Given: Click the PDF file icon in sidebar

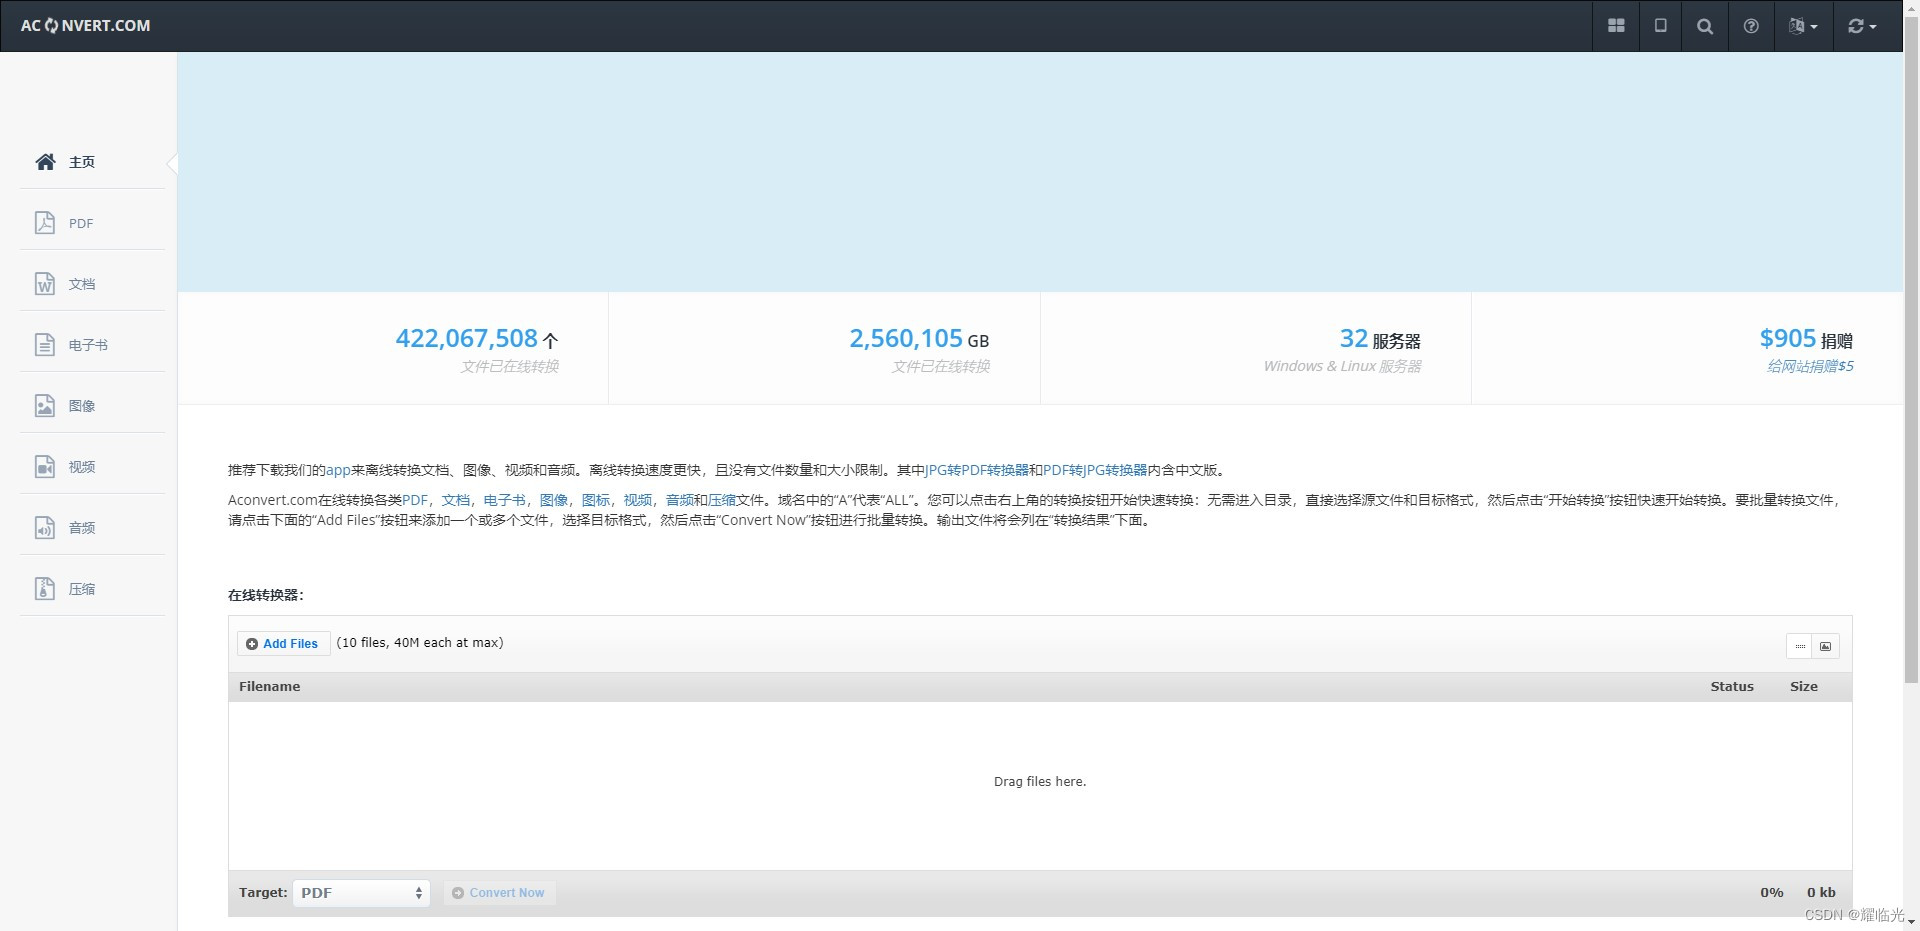Looking at the screenshot, I should pos(45,223).
